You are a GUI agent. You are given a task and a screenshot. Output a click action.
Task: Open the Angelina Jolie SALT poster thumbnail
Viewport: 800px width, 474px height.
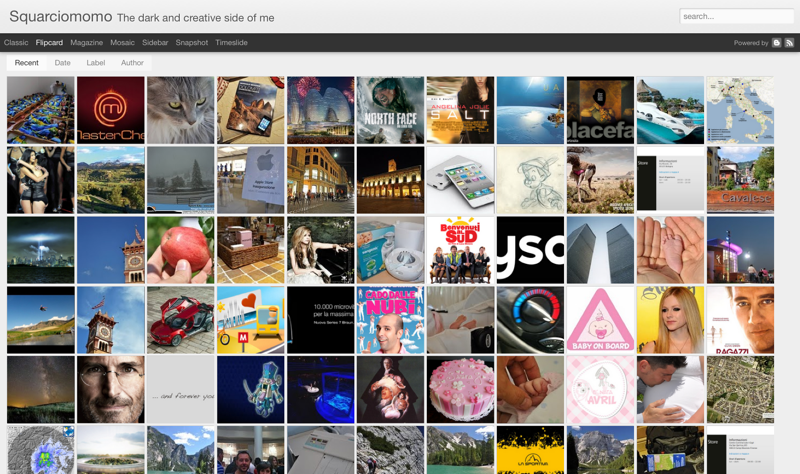(x=460, y=110)
